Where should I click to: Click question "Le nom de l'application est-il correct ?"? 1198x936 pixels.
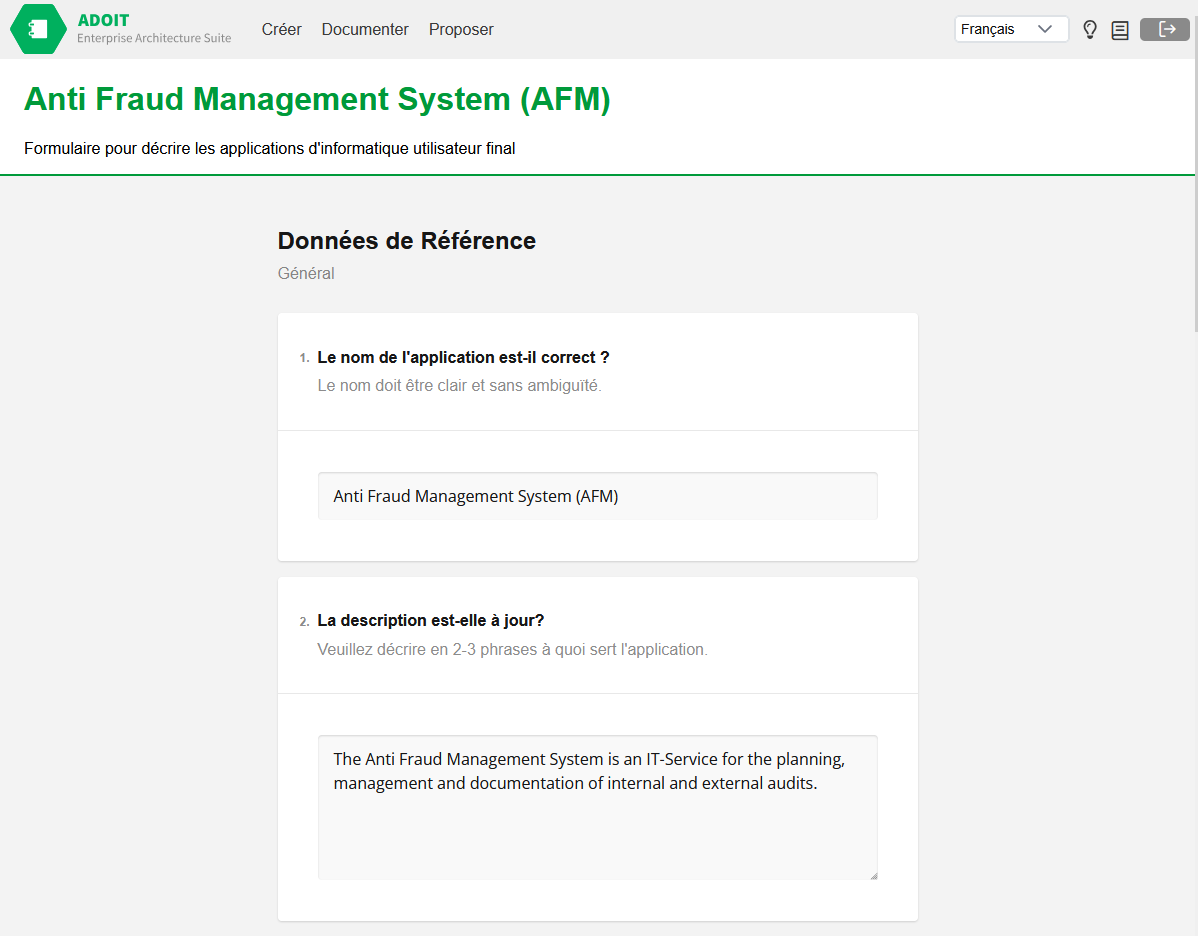[x=463, y=357]
